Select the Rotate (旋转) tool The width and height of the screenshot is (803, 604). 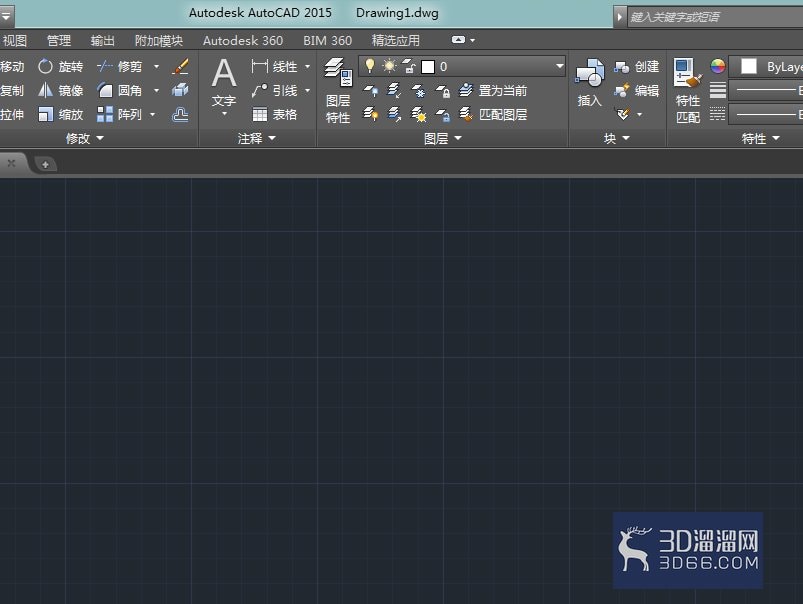(x=60, y=67)
